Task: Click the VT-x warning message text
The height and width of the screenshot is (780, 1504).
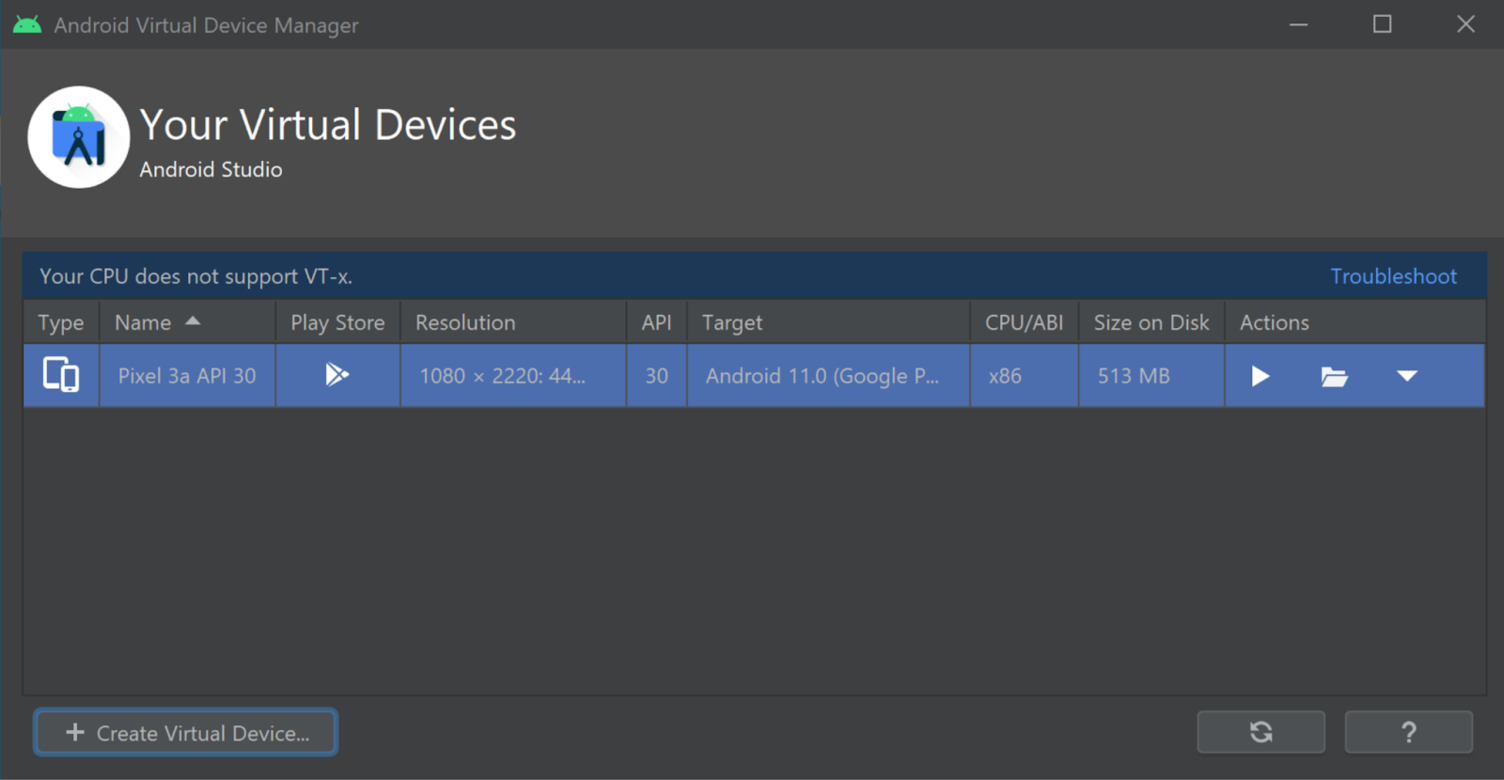Action: pos(196,276)
